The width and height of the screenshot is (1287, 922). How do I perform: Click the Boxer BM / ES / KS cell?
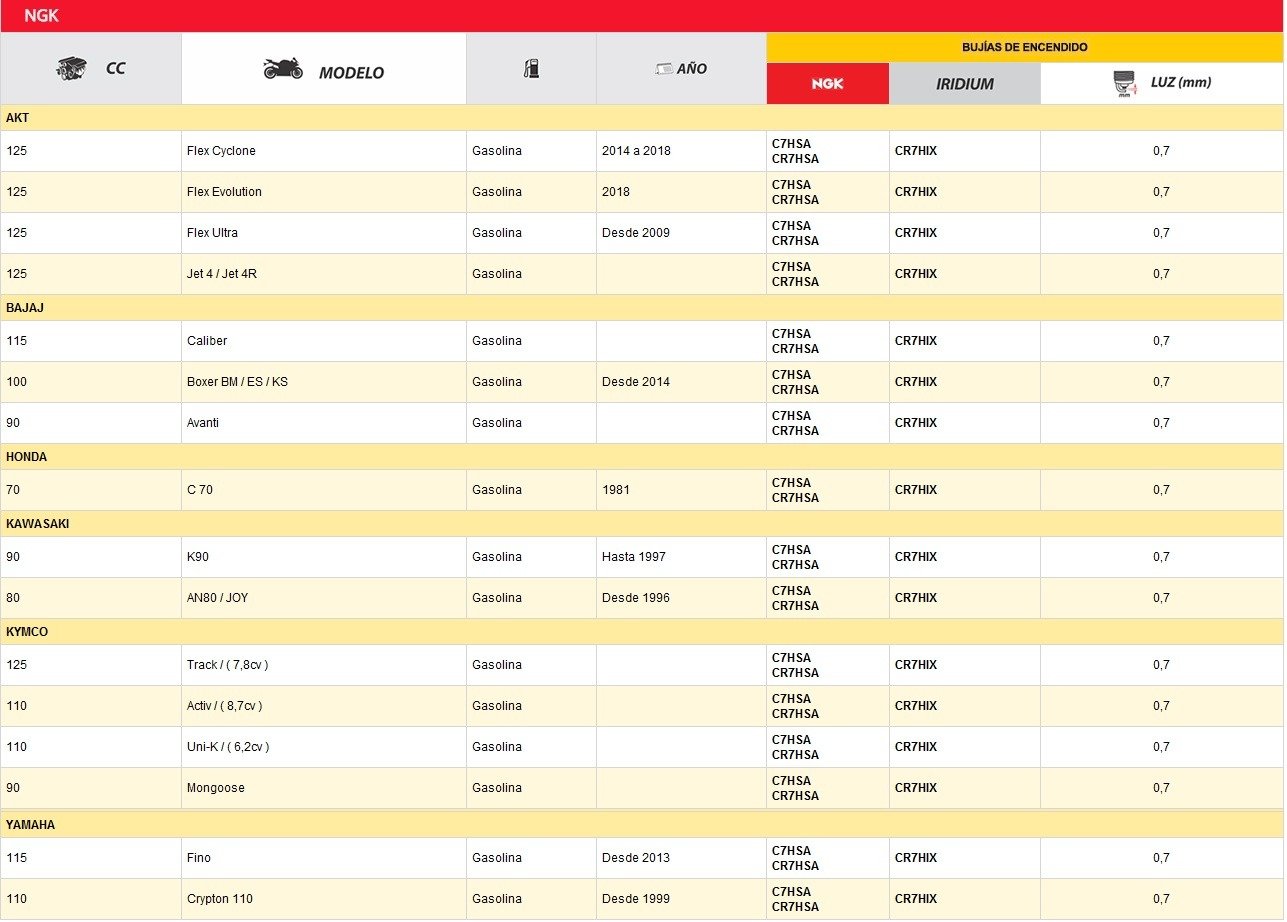pos(324,382)
